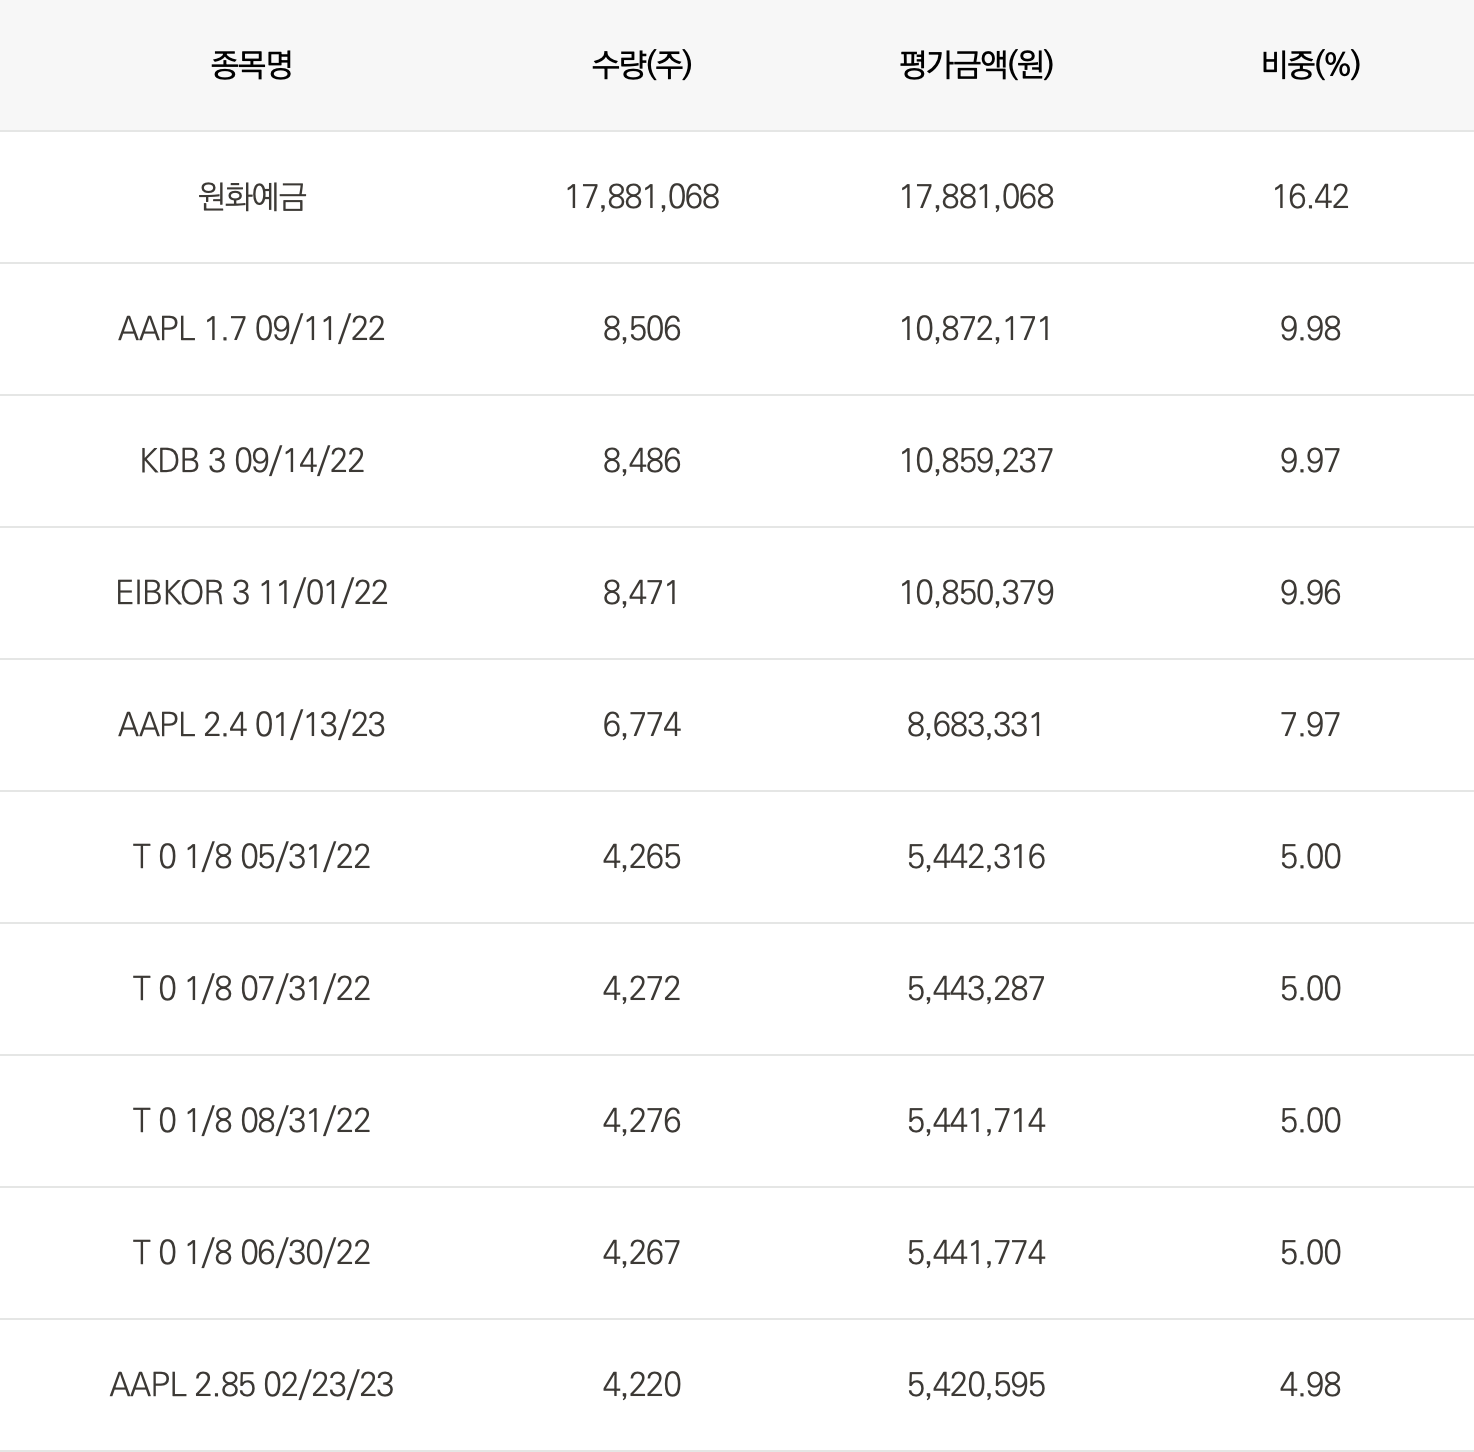The height and width of the screenshot is (1452, 1474).
Task: Select the KDB 3 09/14/22 name
Action: pos(252,461)
